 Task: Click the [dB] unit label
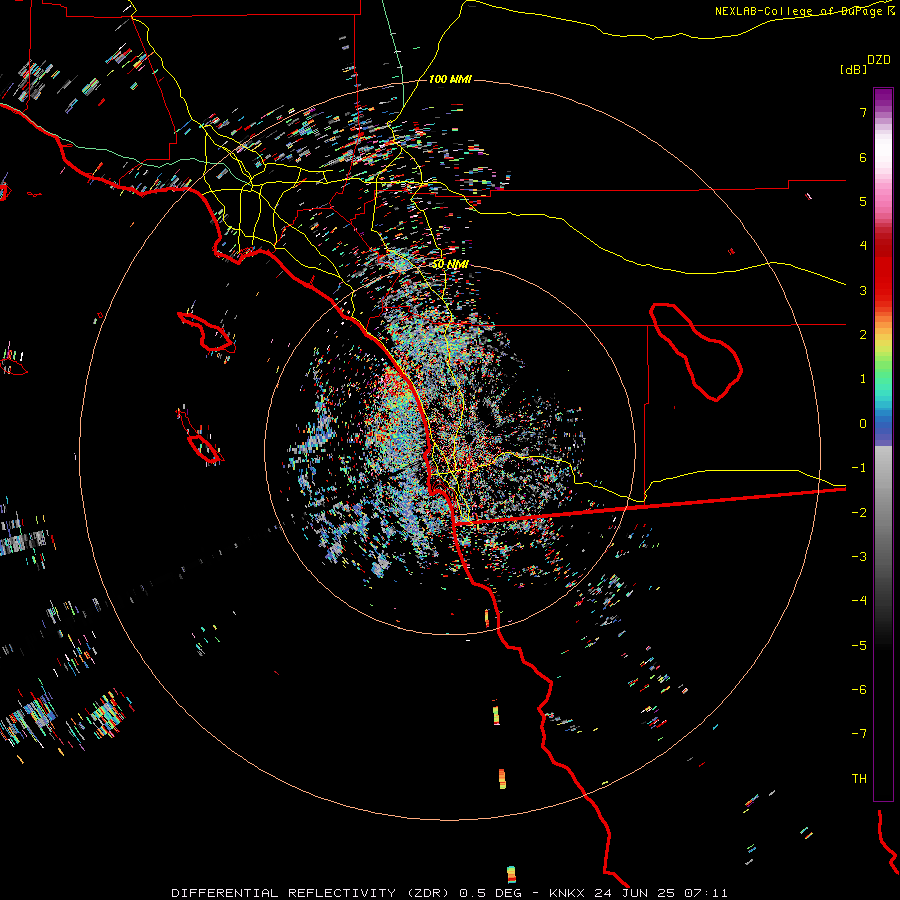(853, 69)
